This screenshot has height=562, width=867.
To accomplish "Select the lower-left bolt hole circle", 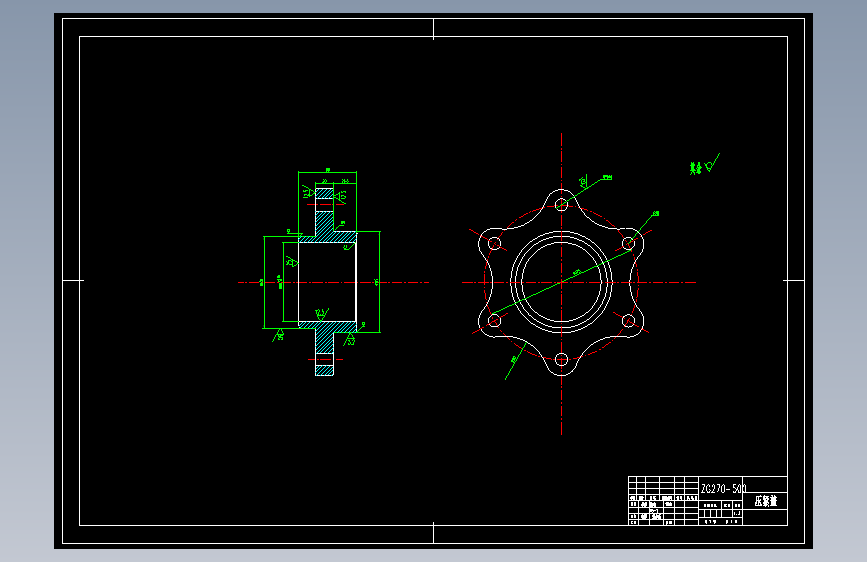I will pos(494,321).
